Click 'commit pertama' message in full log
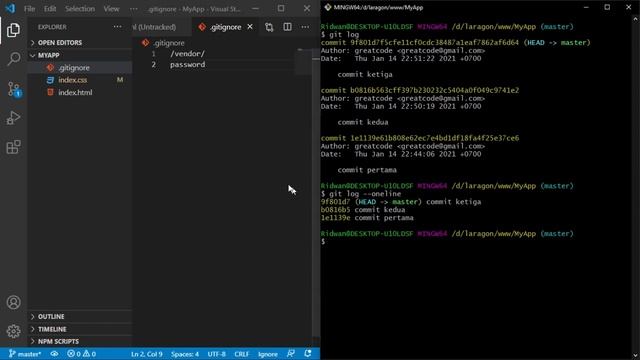This screenshot has height=360, width=640. pos(367,170)
